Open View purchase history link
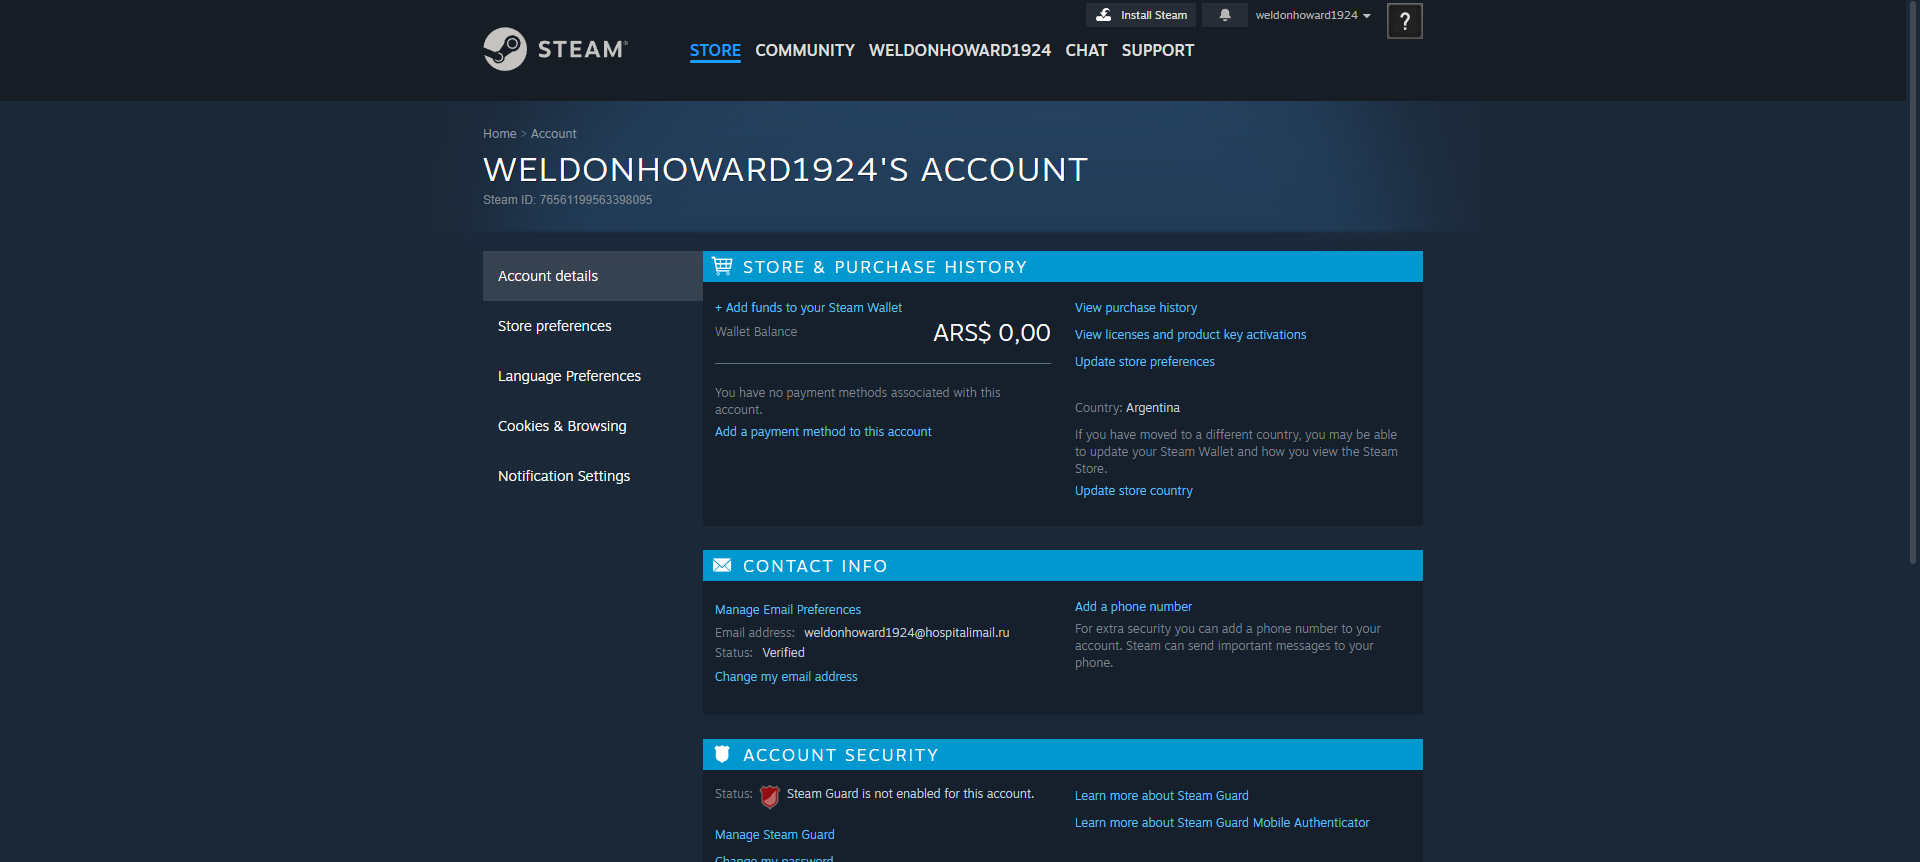 point(1136,308)
